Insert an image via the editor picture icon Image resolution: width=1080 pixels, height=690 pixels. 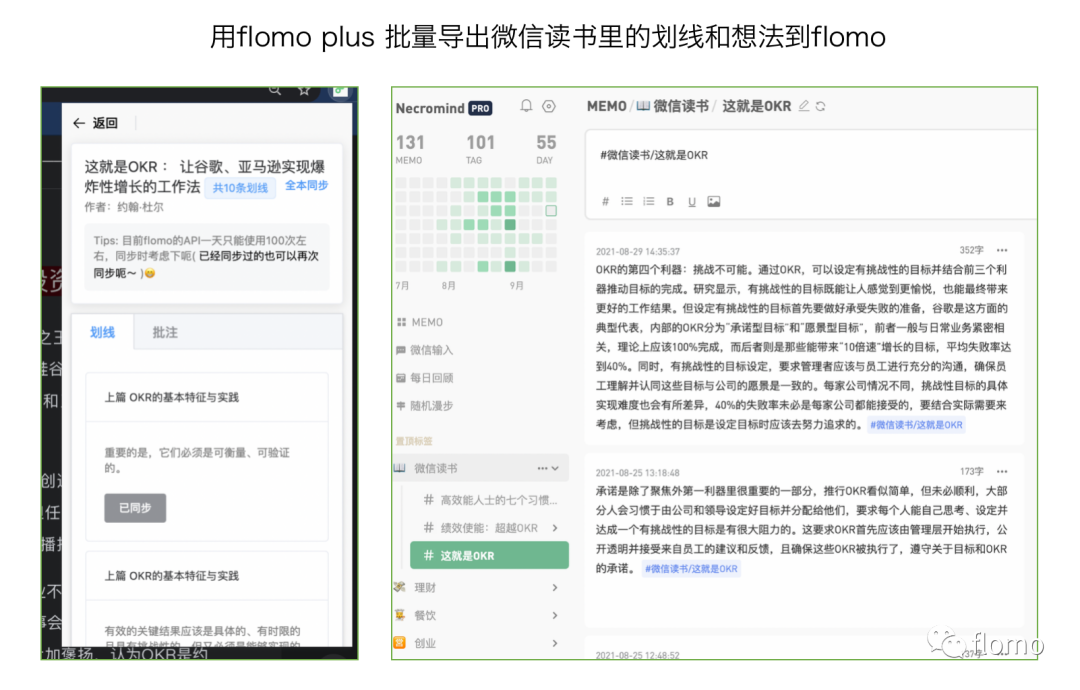714,202
